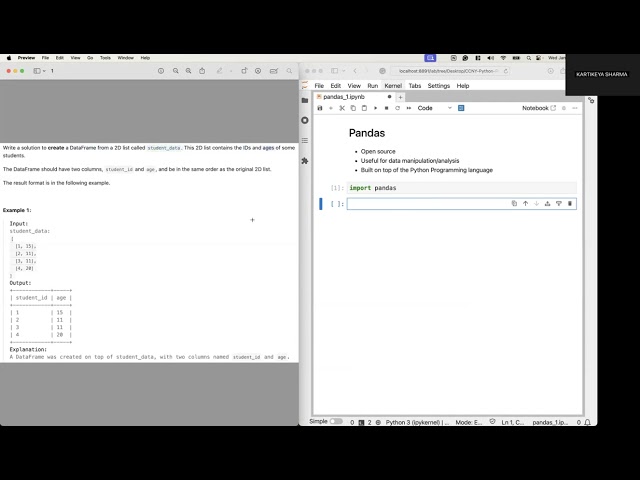Save the notebook with the save icon
640x480 pixels.
320,108
